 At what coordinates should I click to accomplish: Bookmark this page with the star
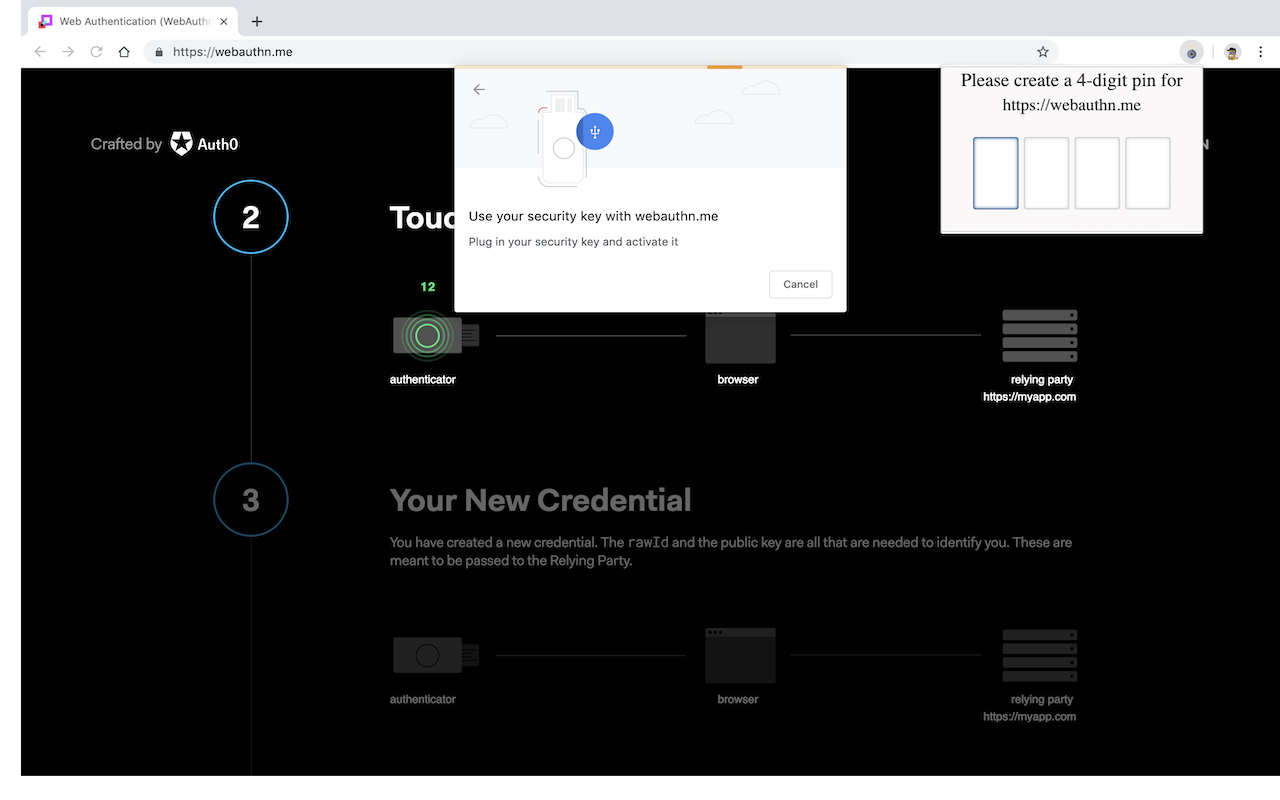pyautogui.click(x=1043, y=52)
